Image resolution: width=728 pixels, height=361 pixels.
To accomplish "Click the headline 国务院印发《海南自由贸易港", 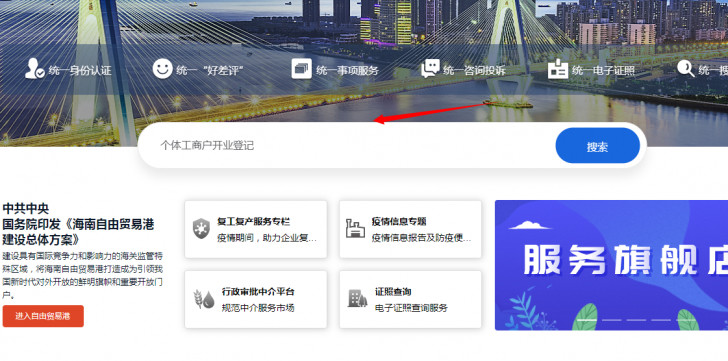I will 78,225.
